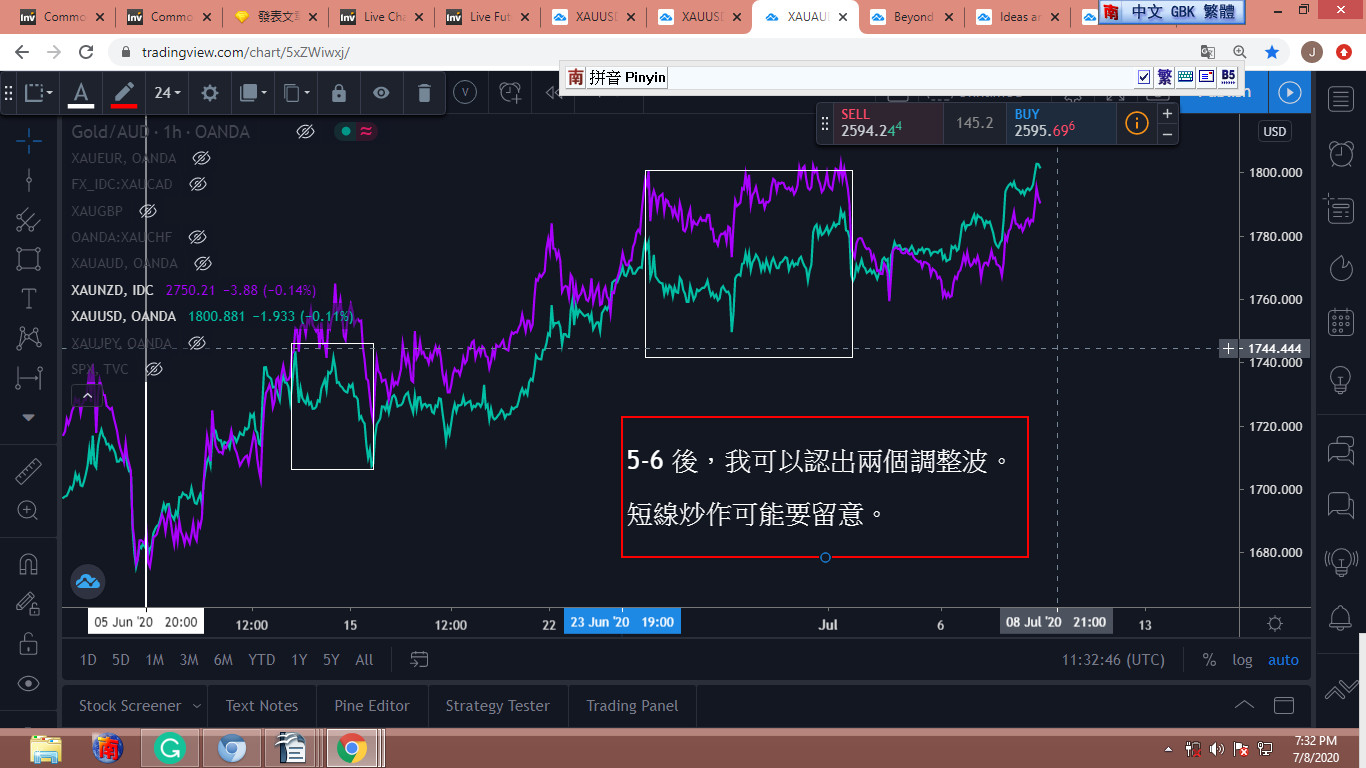Open drawing settings gear in floating toolbar
1366x768 pixels.
coord(209,93)
